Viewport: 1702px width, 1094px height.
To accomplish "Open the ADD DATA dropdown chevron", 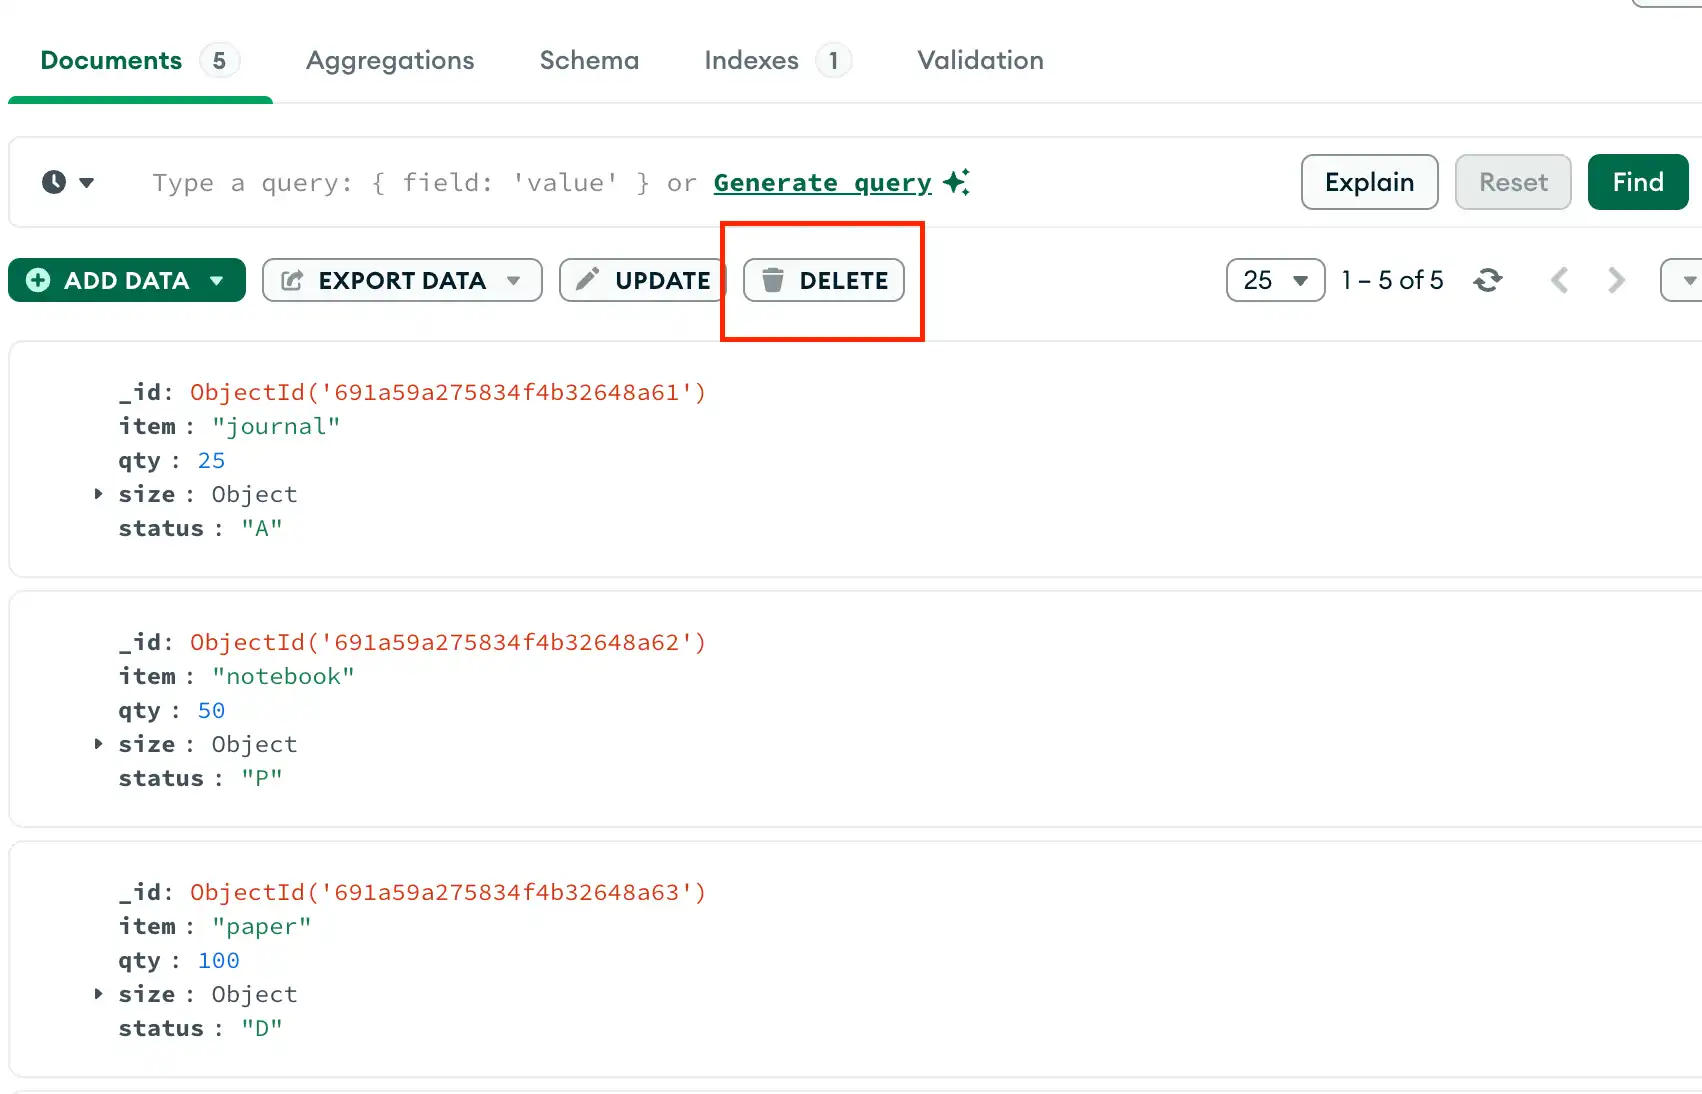I will pos(216,280).
